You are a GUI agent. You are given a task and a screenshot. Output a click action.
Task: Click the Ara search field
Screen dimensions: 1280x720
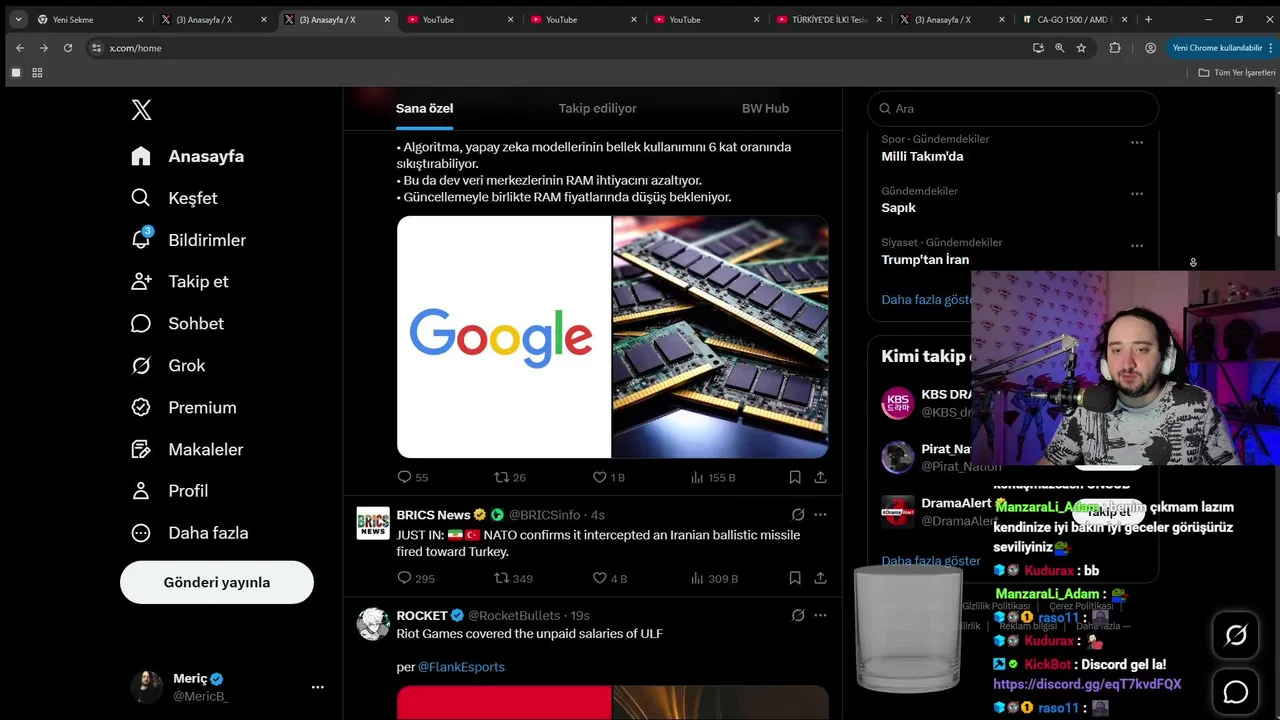click(1013, 108)
